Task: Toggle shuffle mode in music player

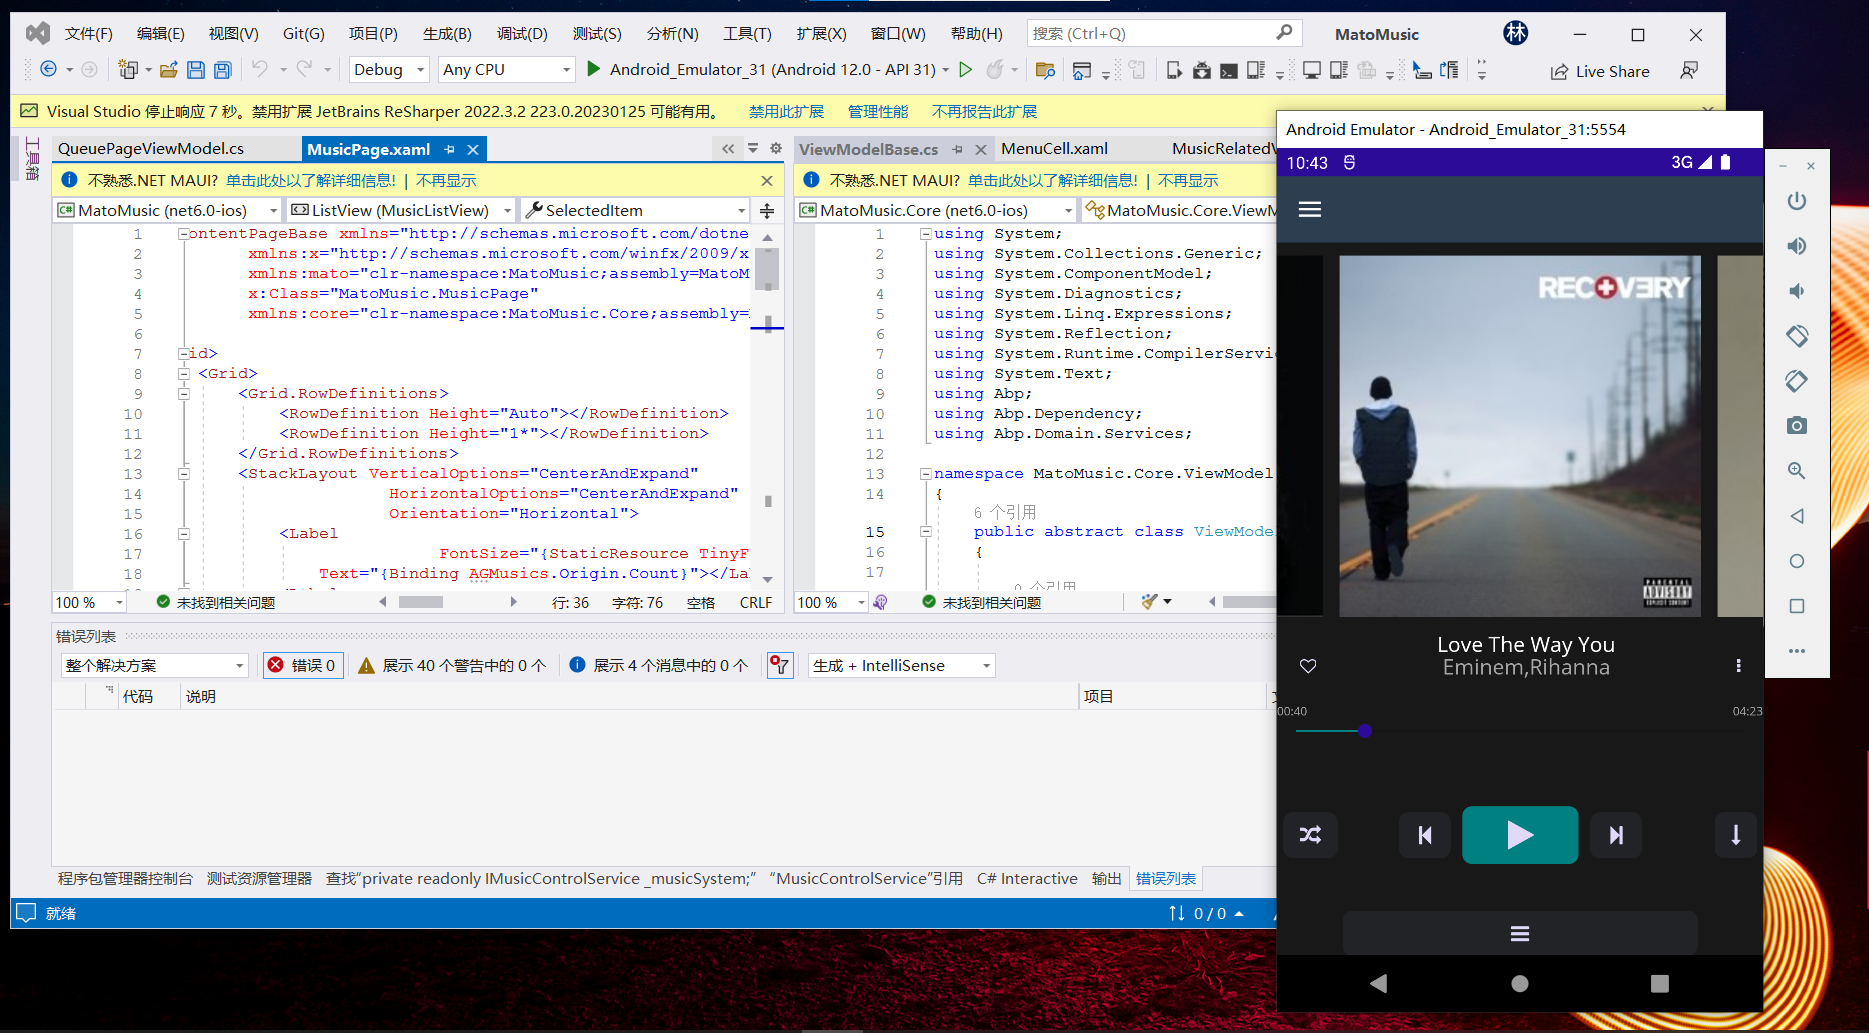Action: pos(1310,835)
